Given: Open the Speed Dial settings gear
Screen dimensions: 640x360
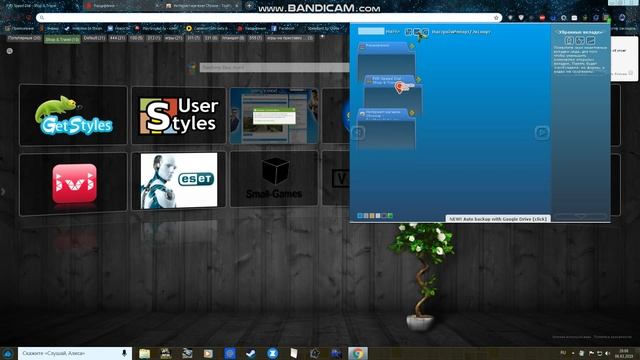Looking at the screenshot, I should (9, 51).
